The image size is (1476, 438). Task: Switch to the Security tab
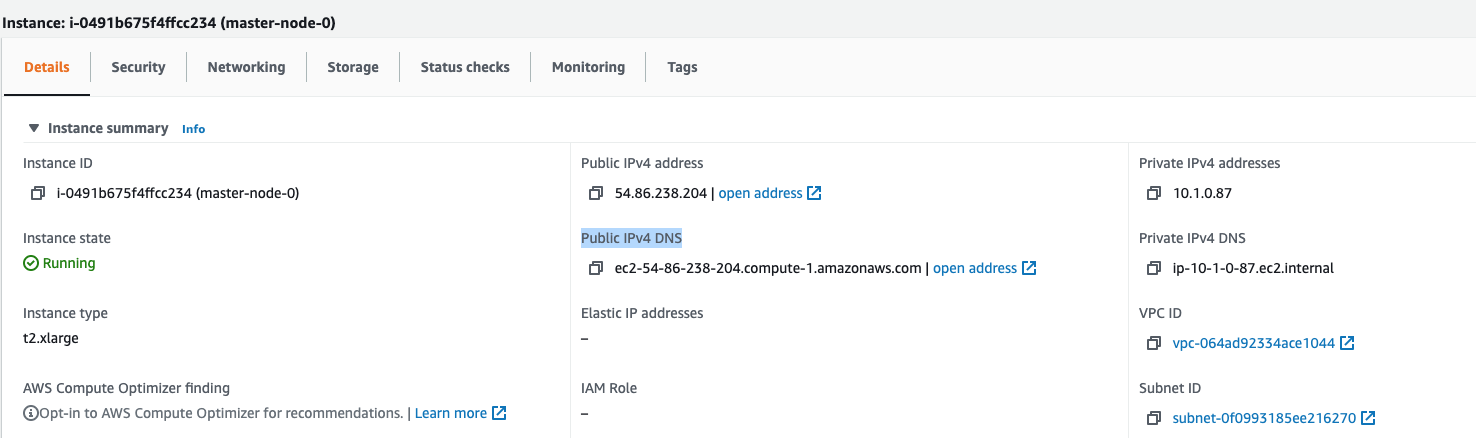pos(138,67)
